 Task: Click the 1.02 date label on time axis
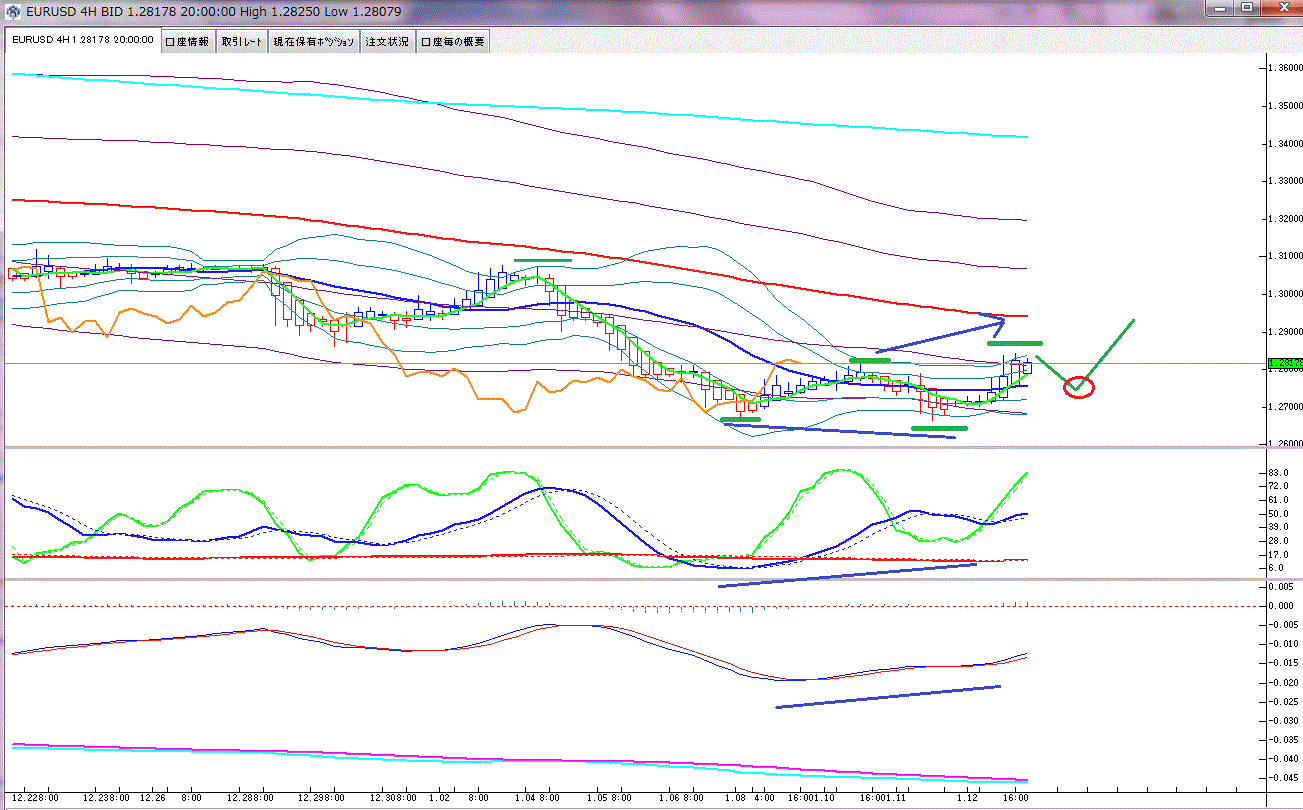click(x=438, y=799)
